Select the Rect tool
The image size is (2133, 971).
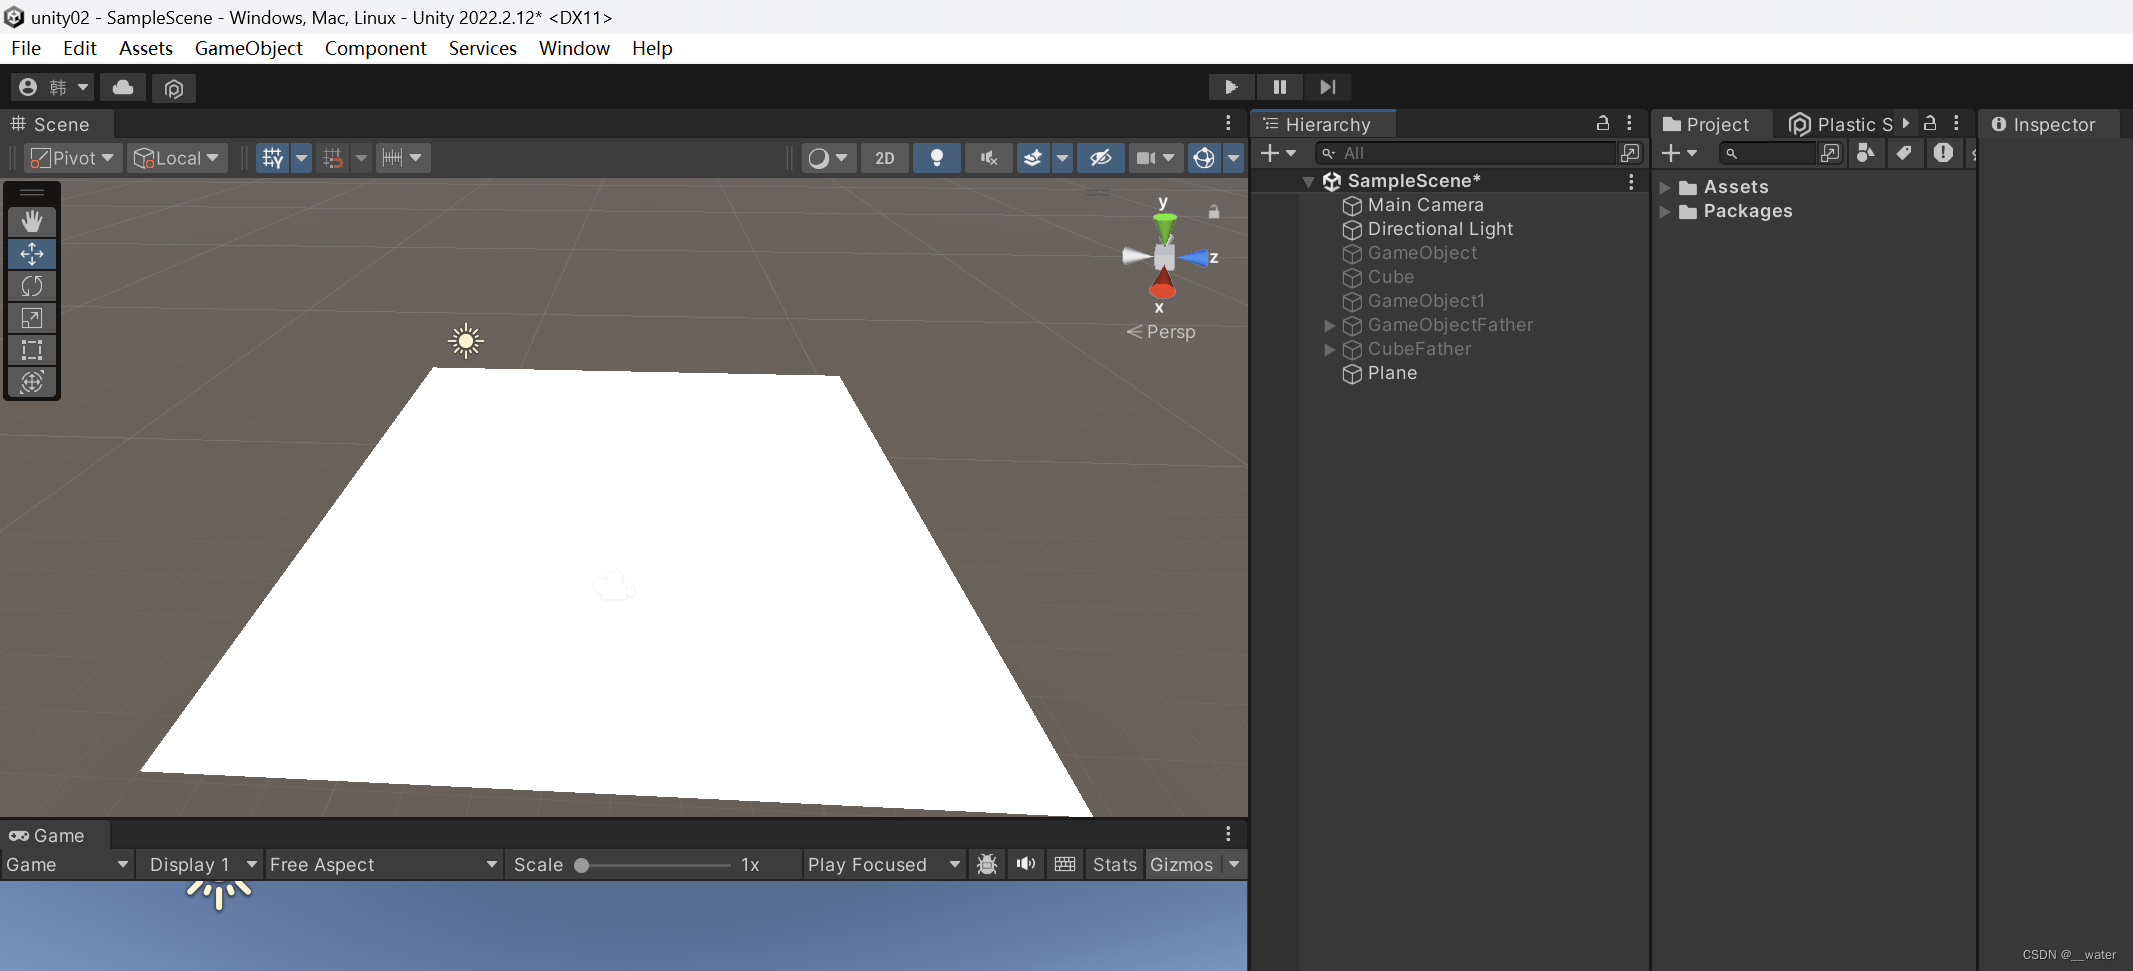[x=32, y=350]
